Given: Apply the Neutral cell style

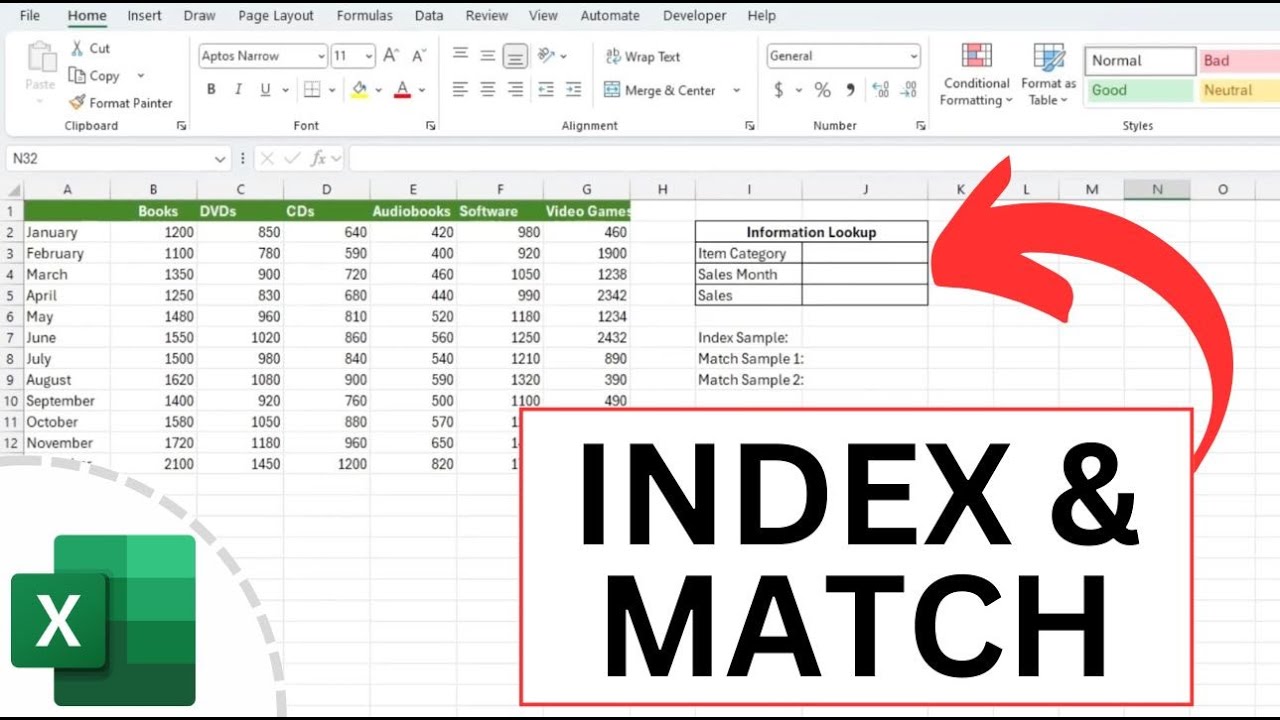Looking at the screenshot, I should coord(1239,90).
